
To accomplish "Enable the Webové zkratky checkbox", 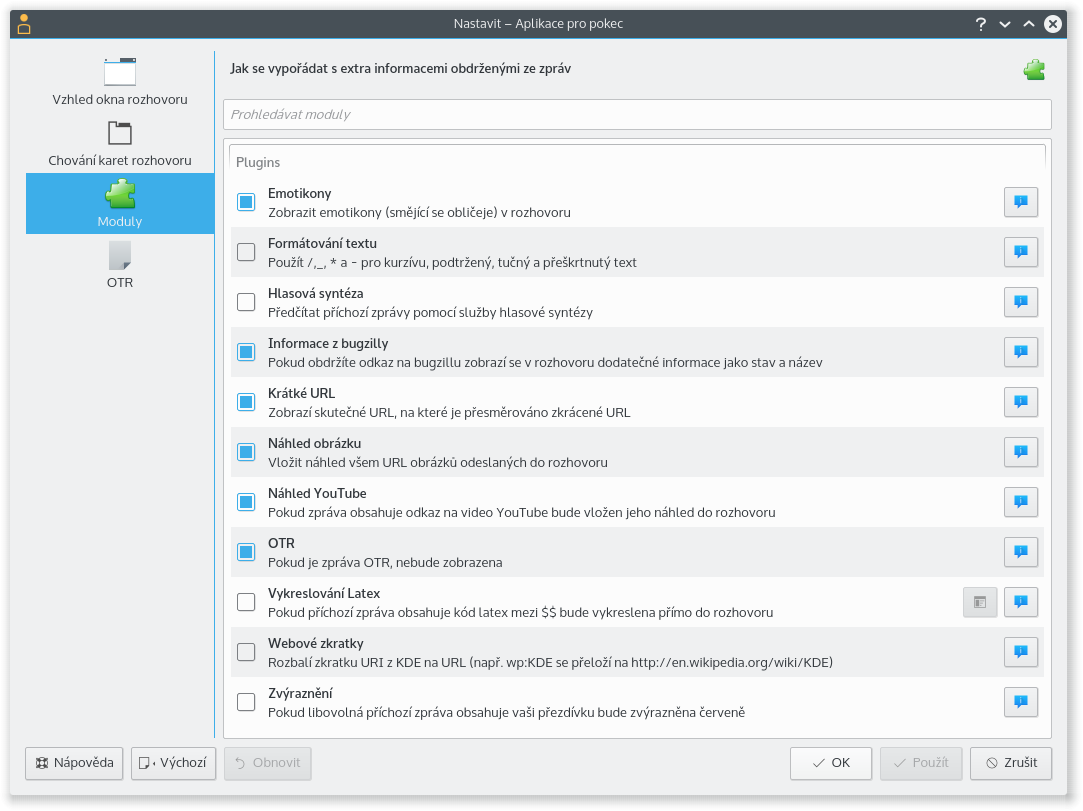I will click(246, 651).
